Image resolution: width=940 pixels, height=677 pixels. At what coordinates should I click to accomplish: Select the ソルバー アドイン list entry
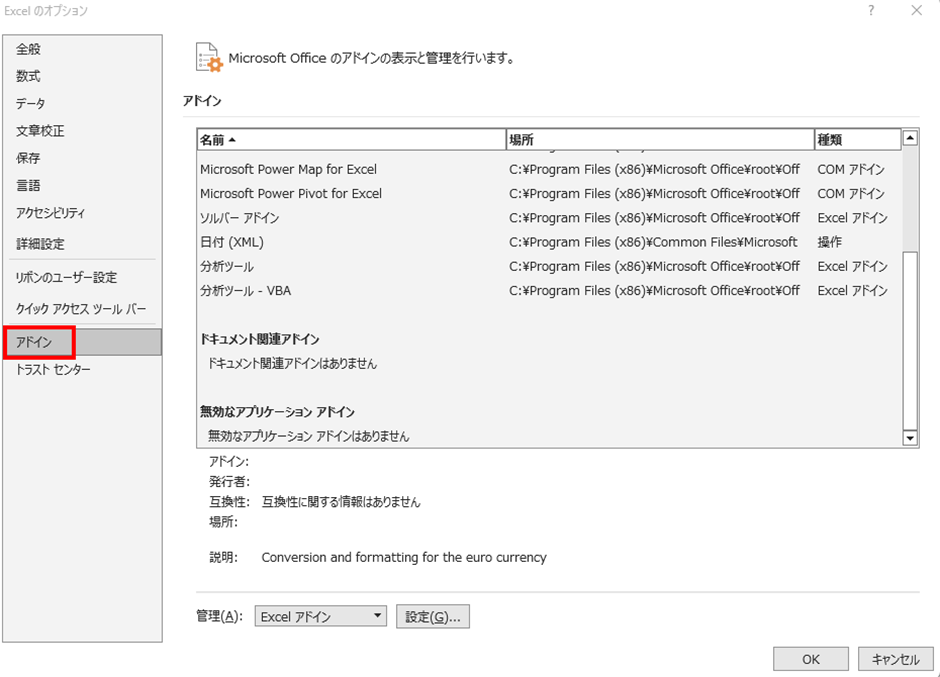[x=240, y=218]
